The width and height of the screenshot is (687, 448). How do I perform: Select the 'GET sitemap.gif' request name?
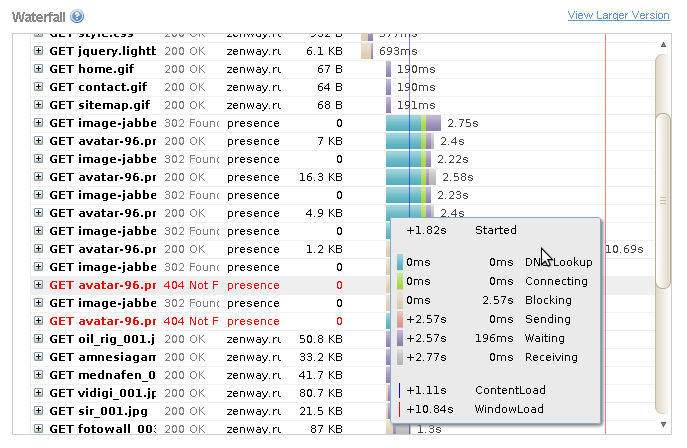click(99, 105)
